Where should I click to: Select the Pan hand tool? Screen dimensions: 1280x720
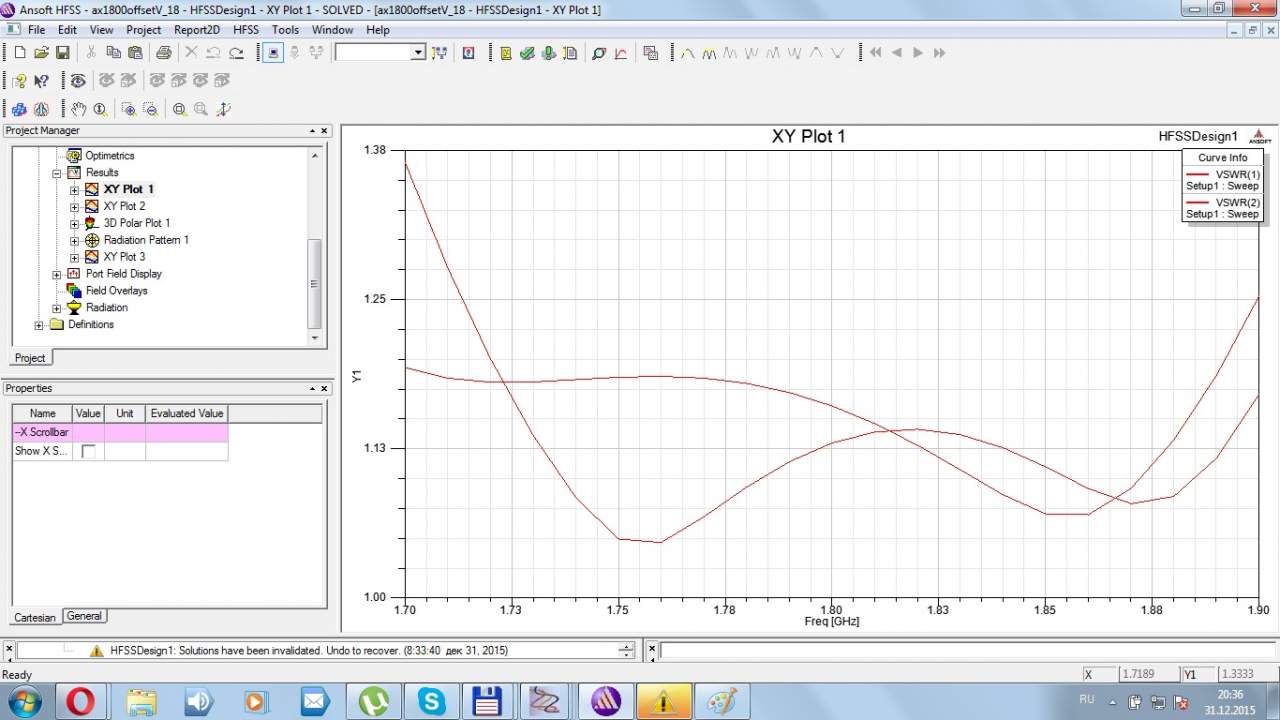pos(79,110)
